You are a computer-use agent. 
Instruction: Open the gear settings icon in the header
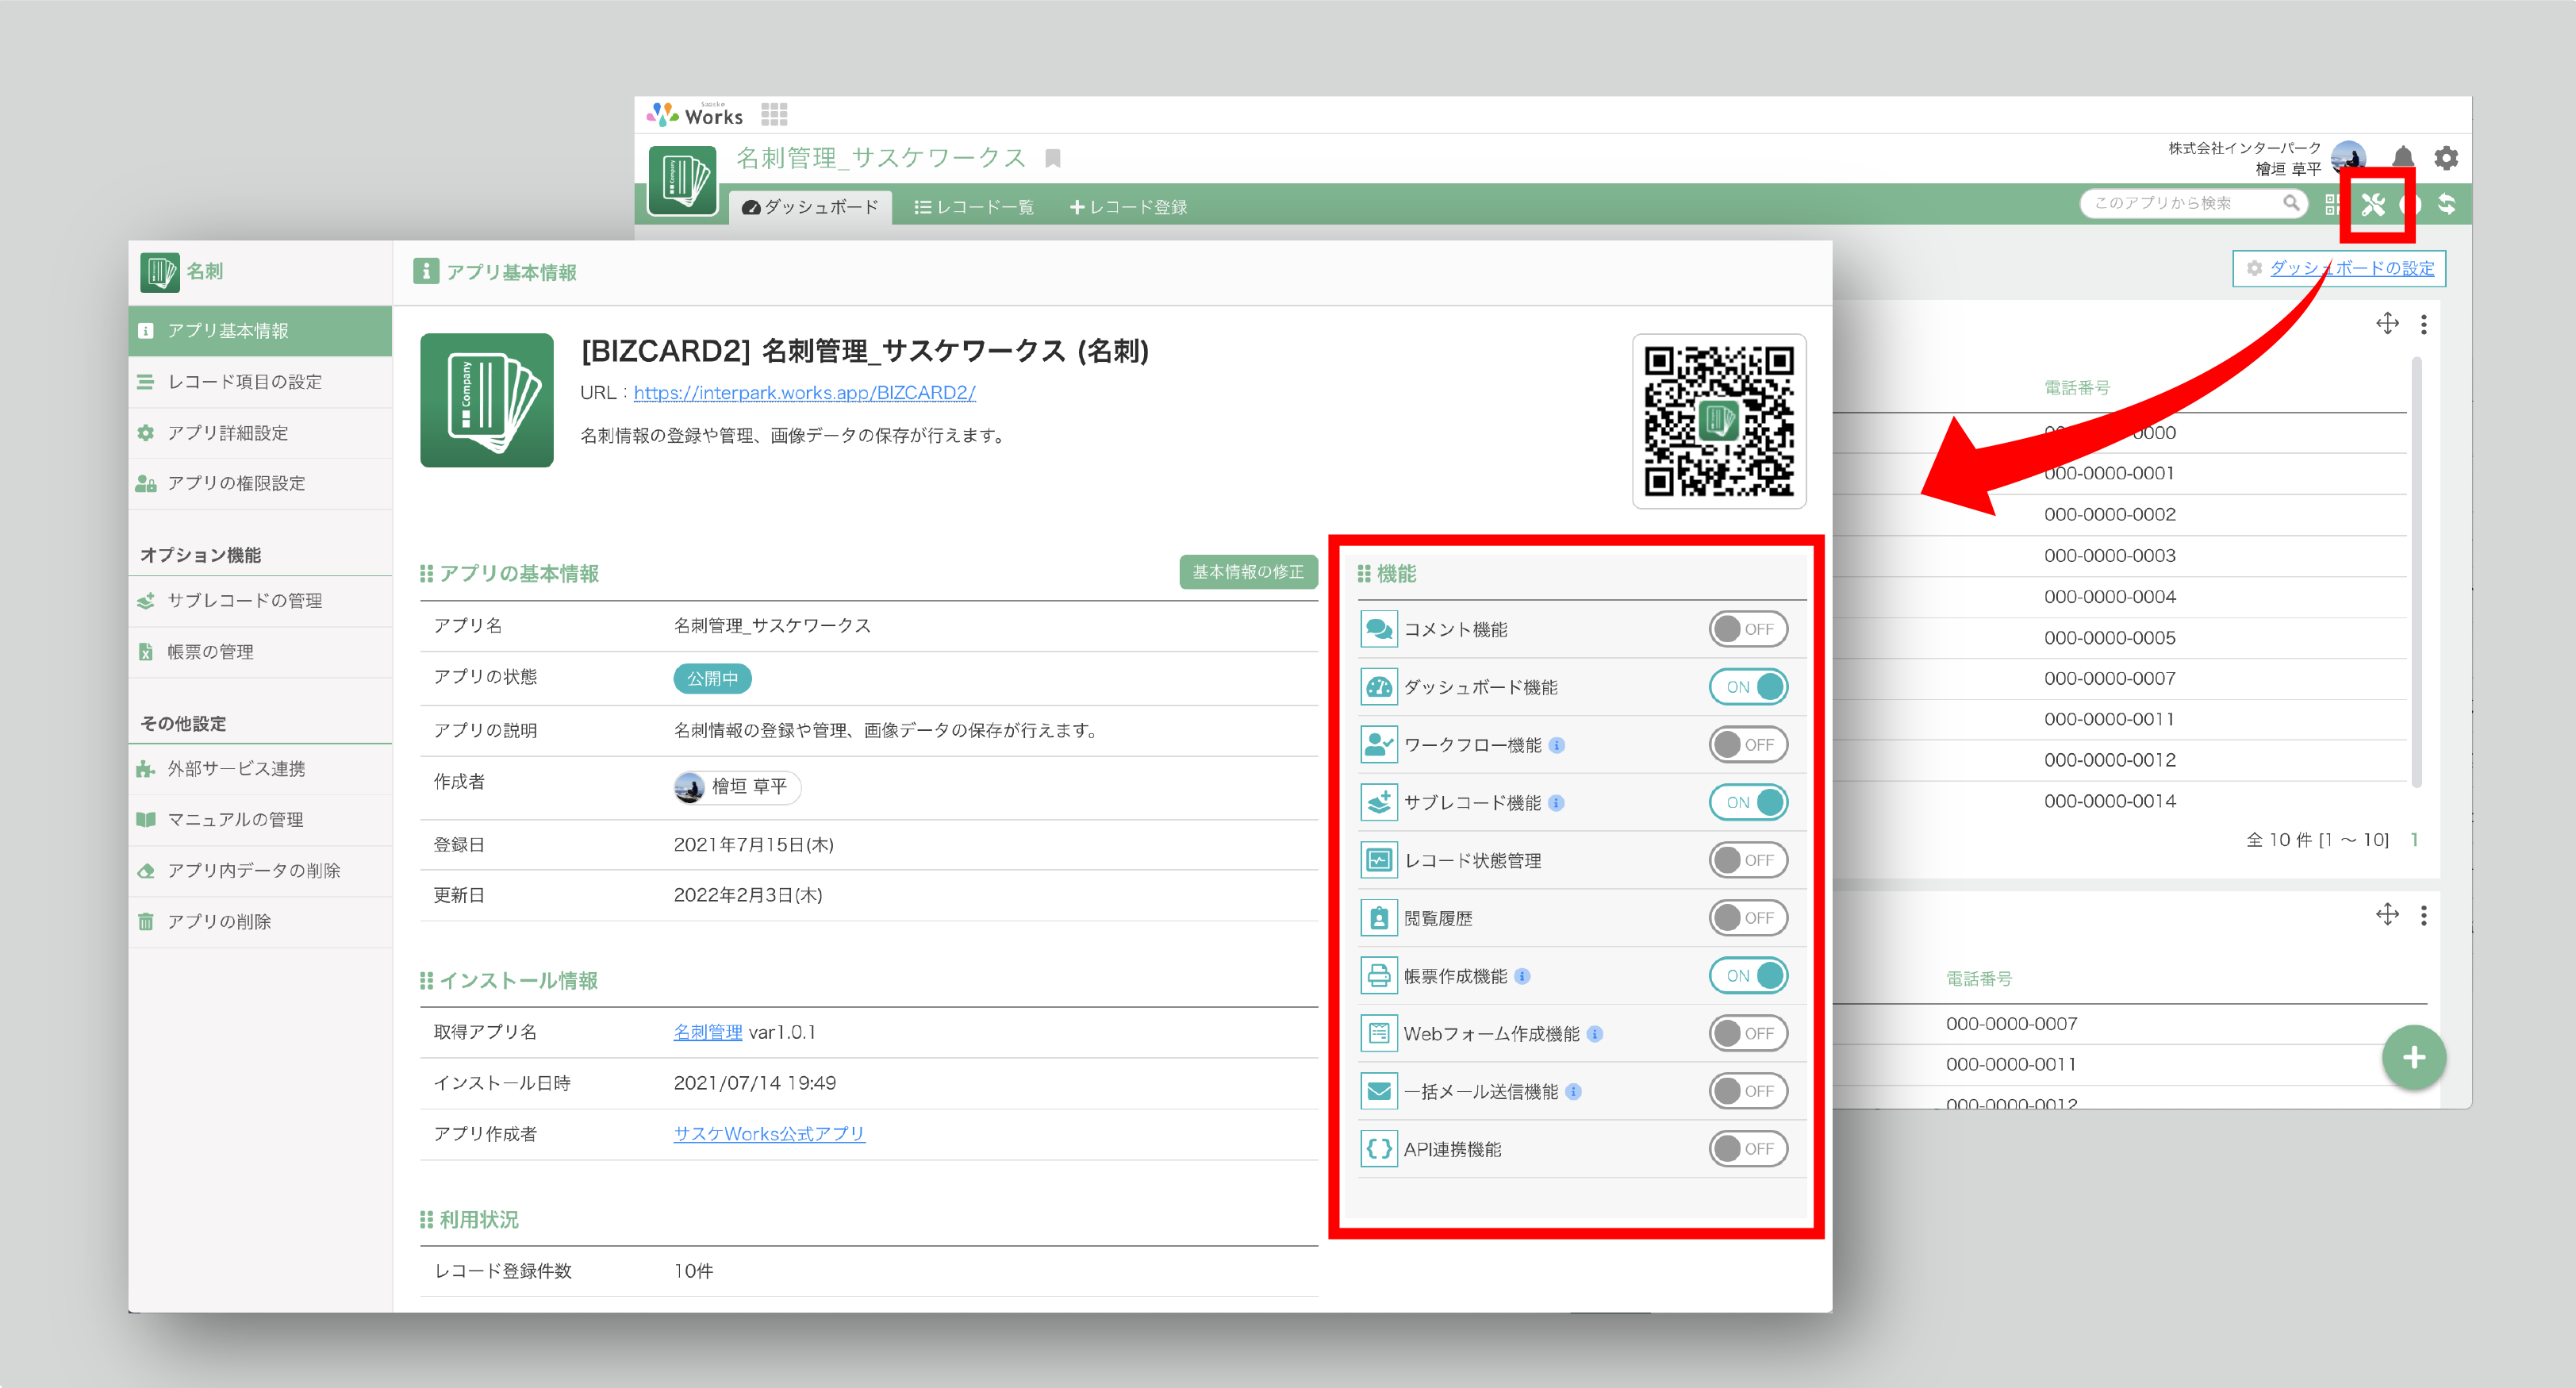(2446, 157)
